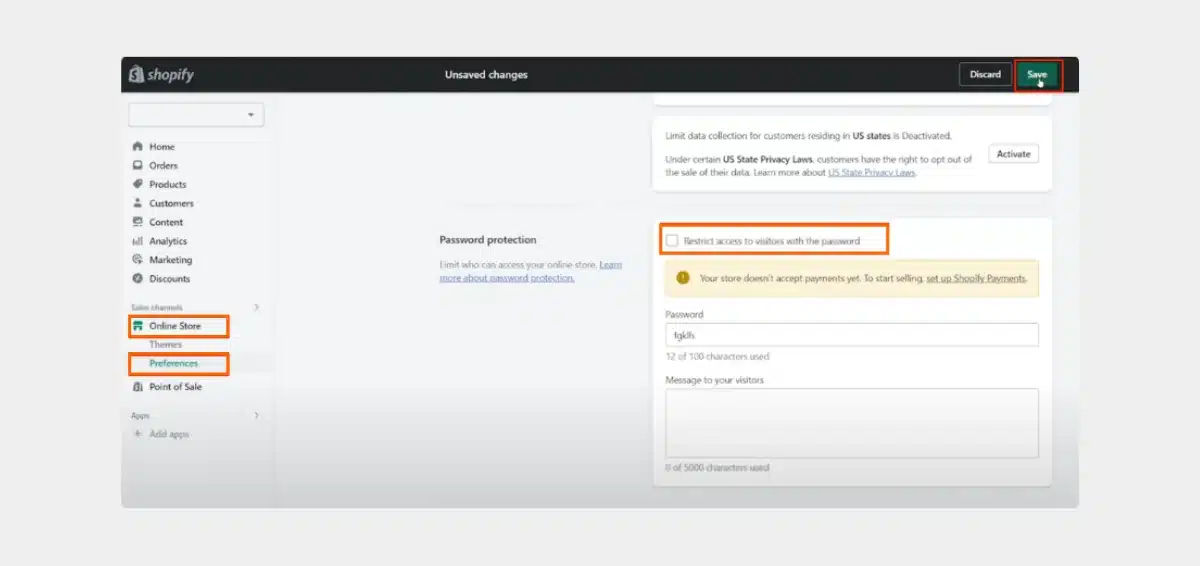Viewport: 1200px width, 566px height.
Task: Open the store selector dropdown
Action: [196, 115]
